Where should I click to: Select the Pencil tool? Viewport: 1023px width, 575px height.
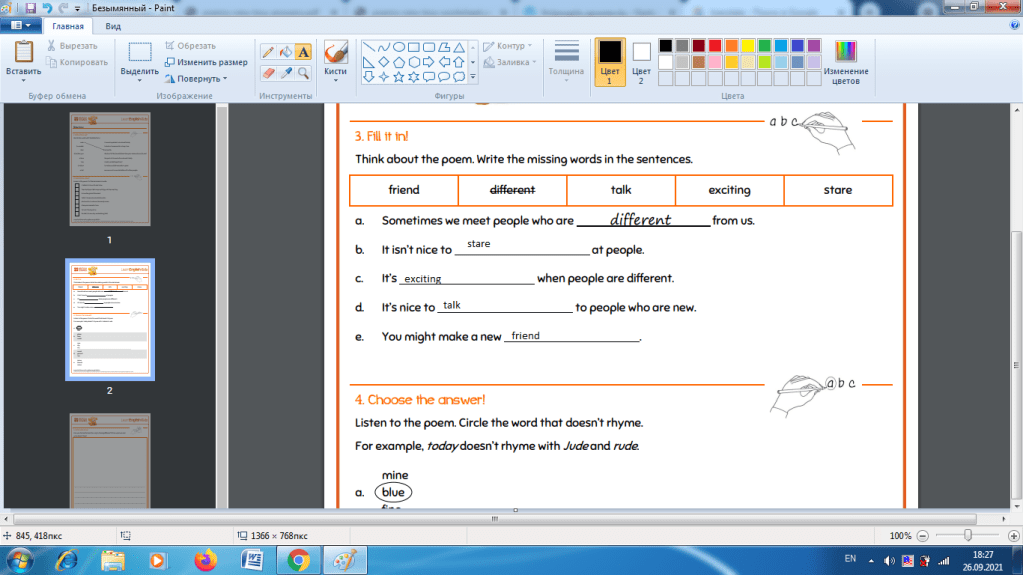[268, 52]
